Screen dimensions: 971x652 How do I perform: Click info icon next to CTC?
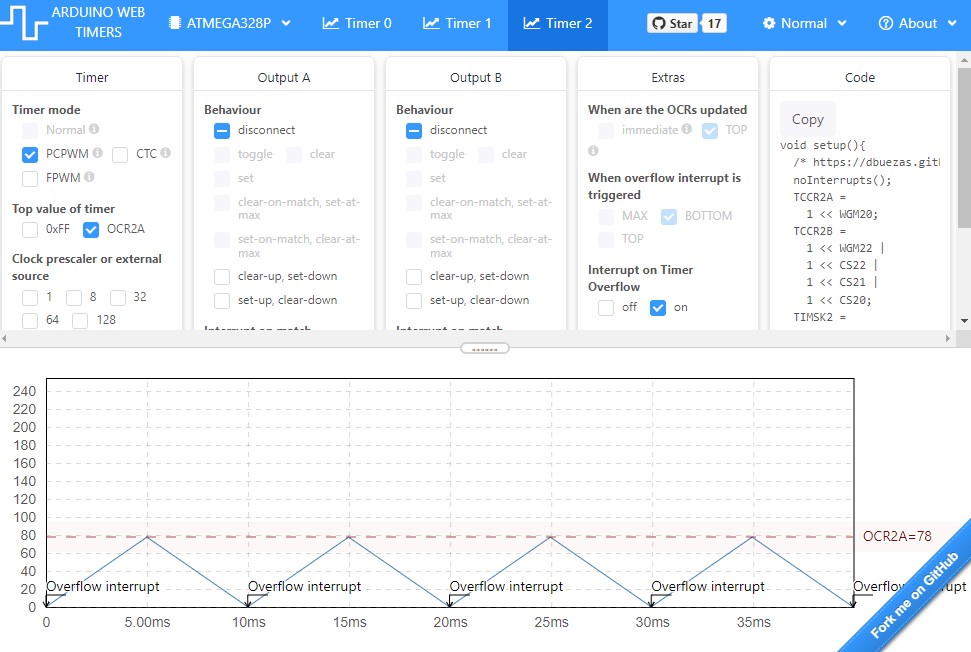(165, 152)
